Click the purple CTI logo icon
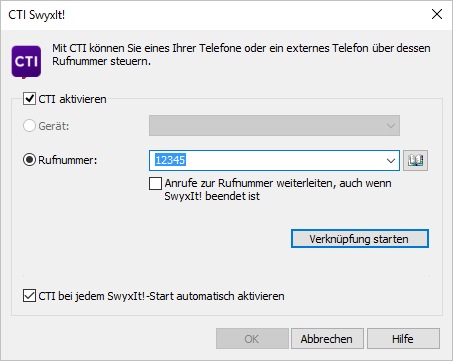Image resolution: width=453 pixels, height=361 pixels. click(26, 62)
